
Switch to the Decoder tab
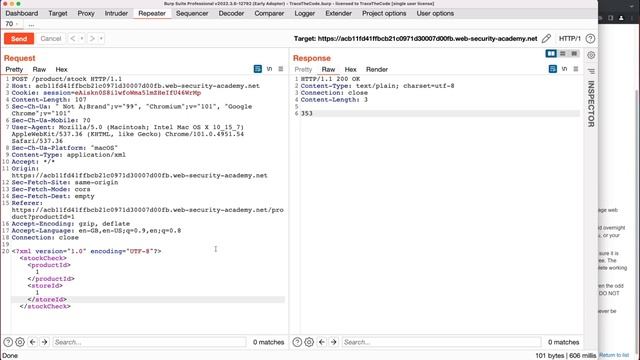click(x=231, y=13)
